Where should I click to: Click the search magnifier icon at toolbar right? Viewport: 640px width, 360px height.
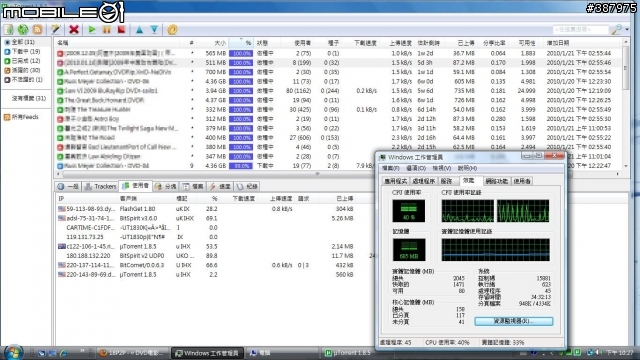(617, 29)
